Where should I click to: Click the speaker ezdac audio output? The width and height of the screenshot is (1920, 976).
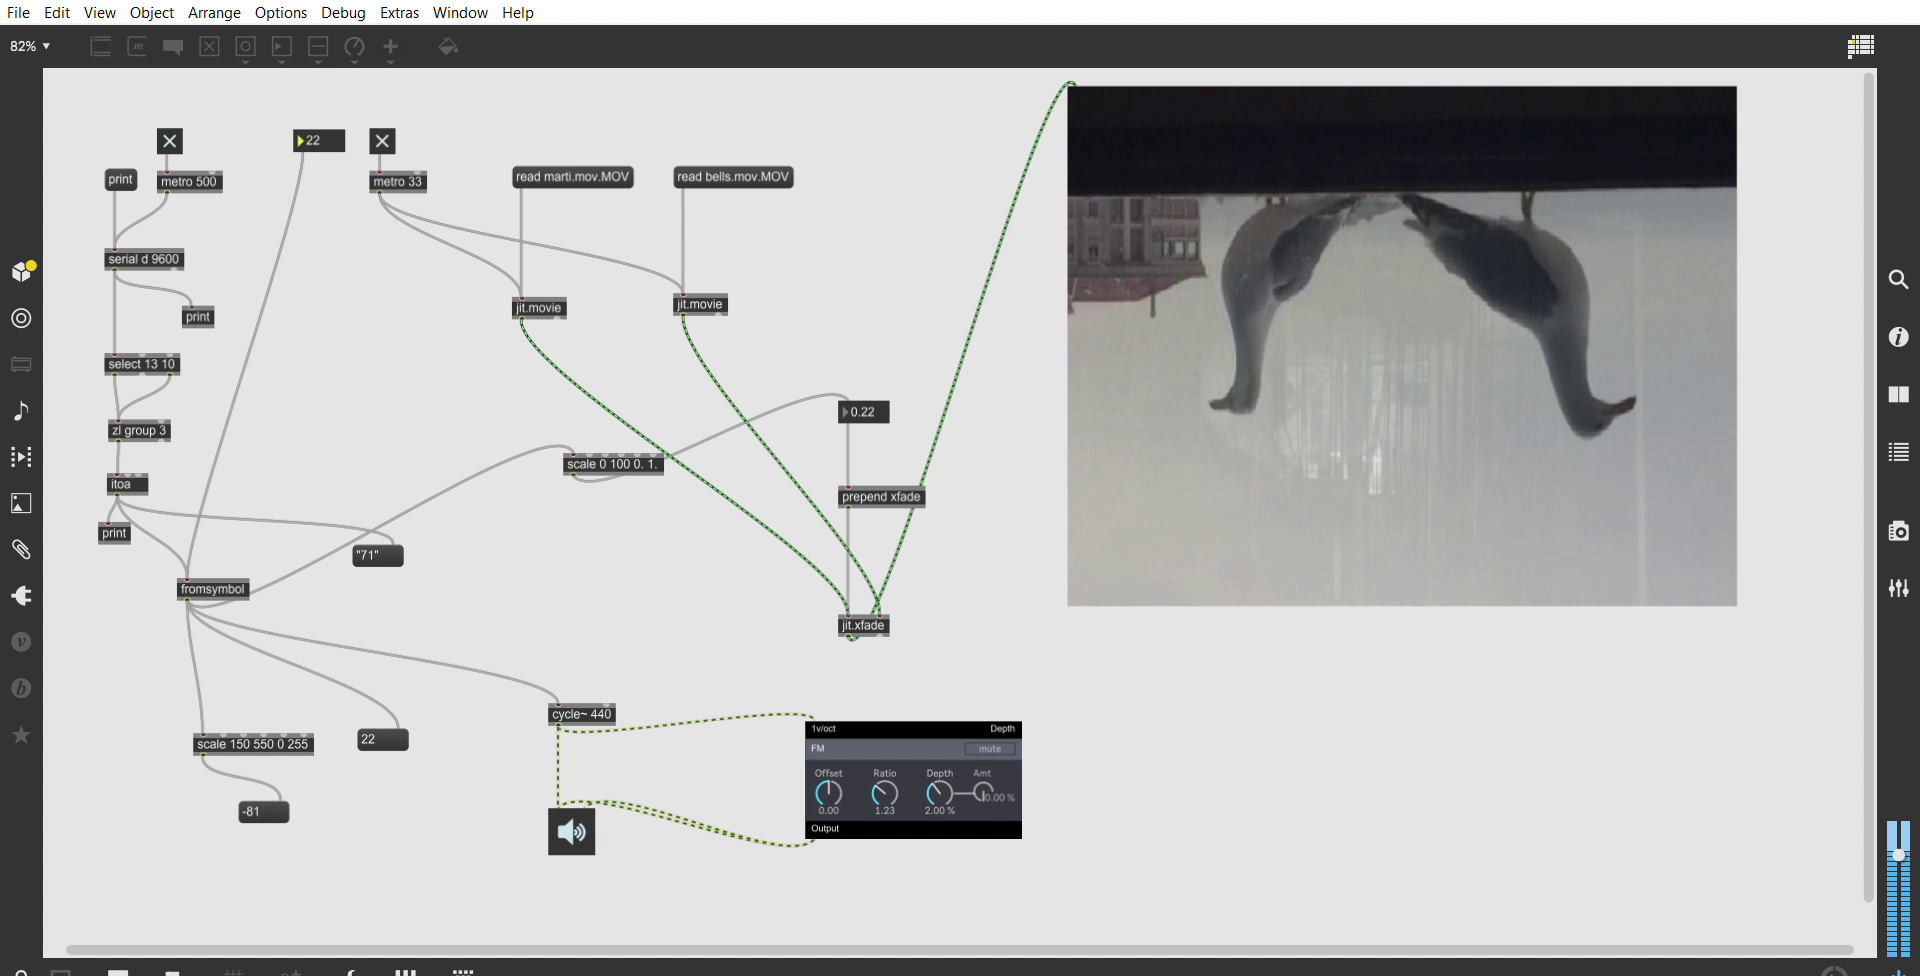pos(571,832)
